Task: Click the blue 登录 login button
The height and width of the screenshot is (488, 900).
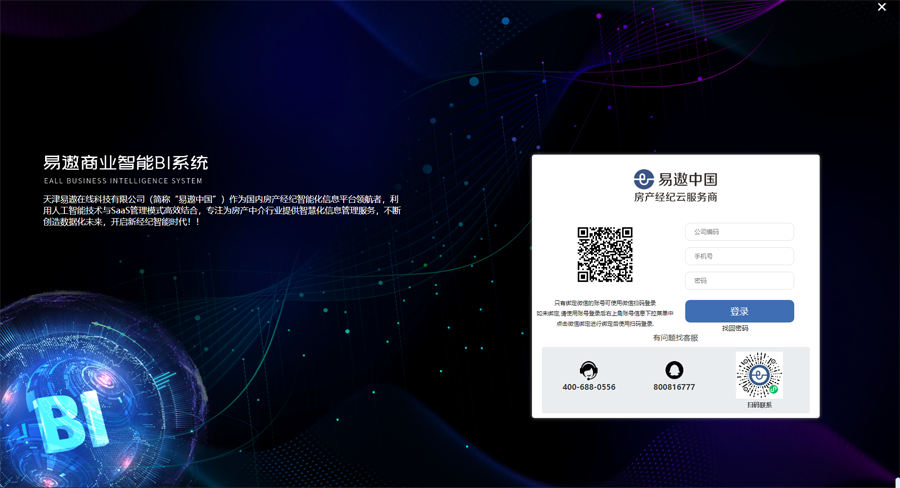Action: (x=739, y=311)
